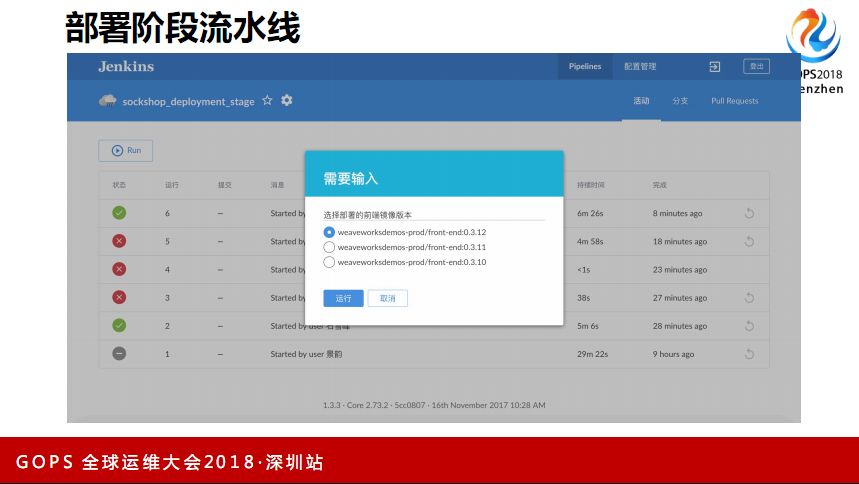Rerun run 2 using replay icon
The width and height of the screenshot is (859, 484).
[x=749, y=326]
